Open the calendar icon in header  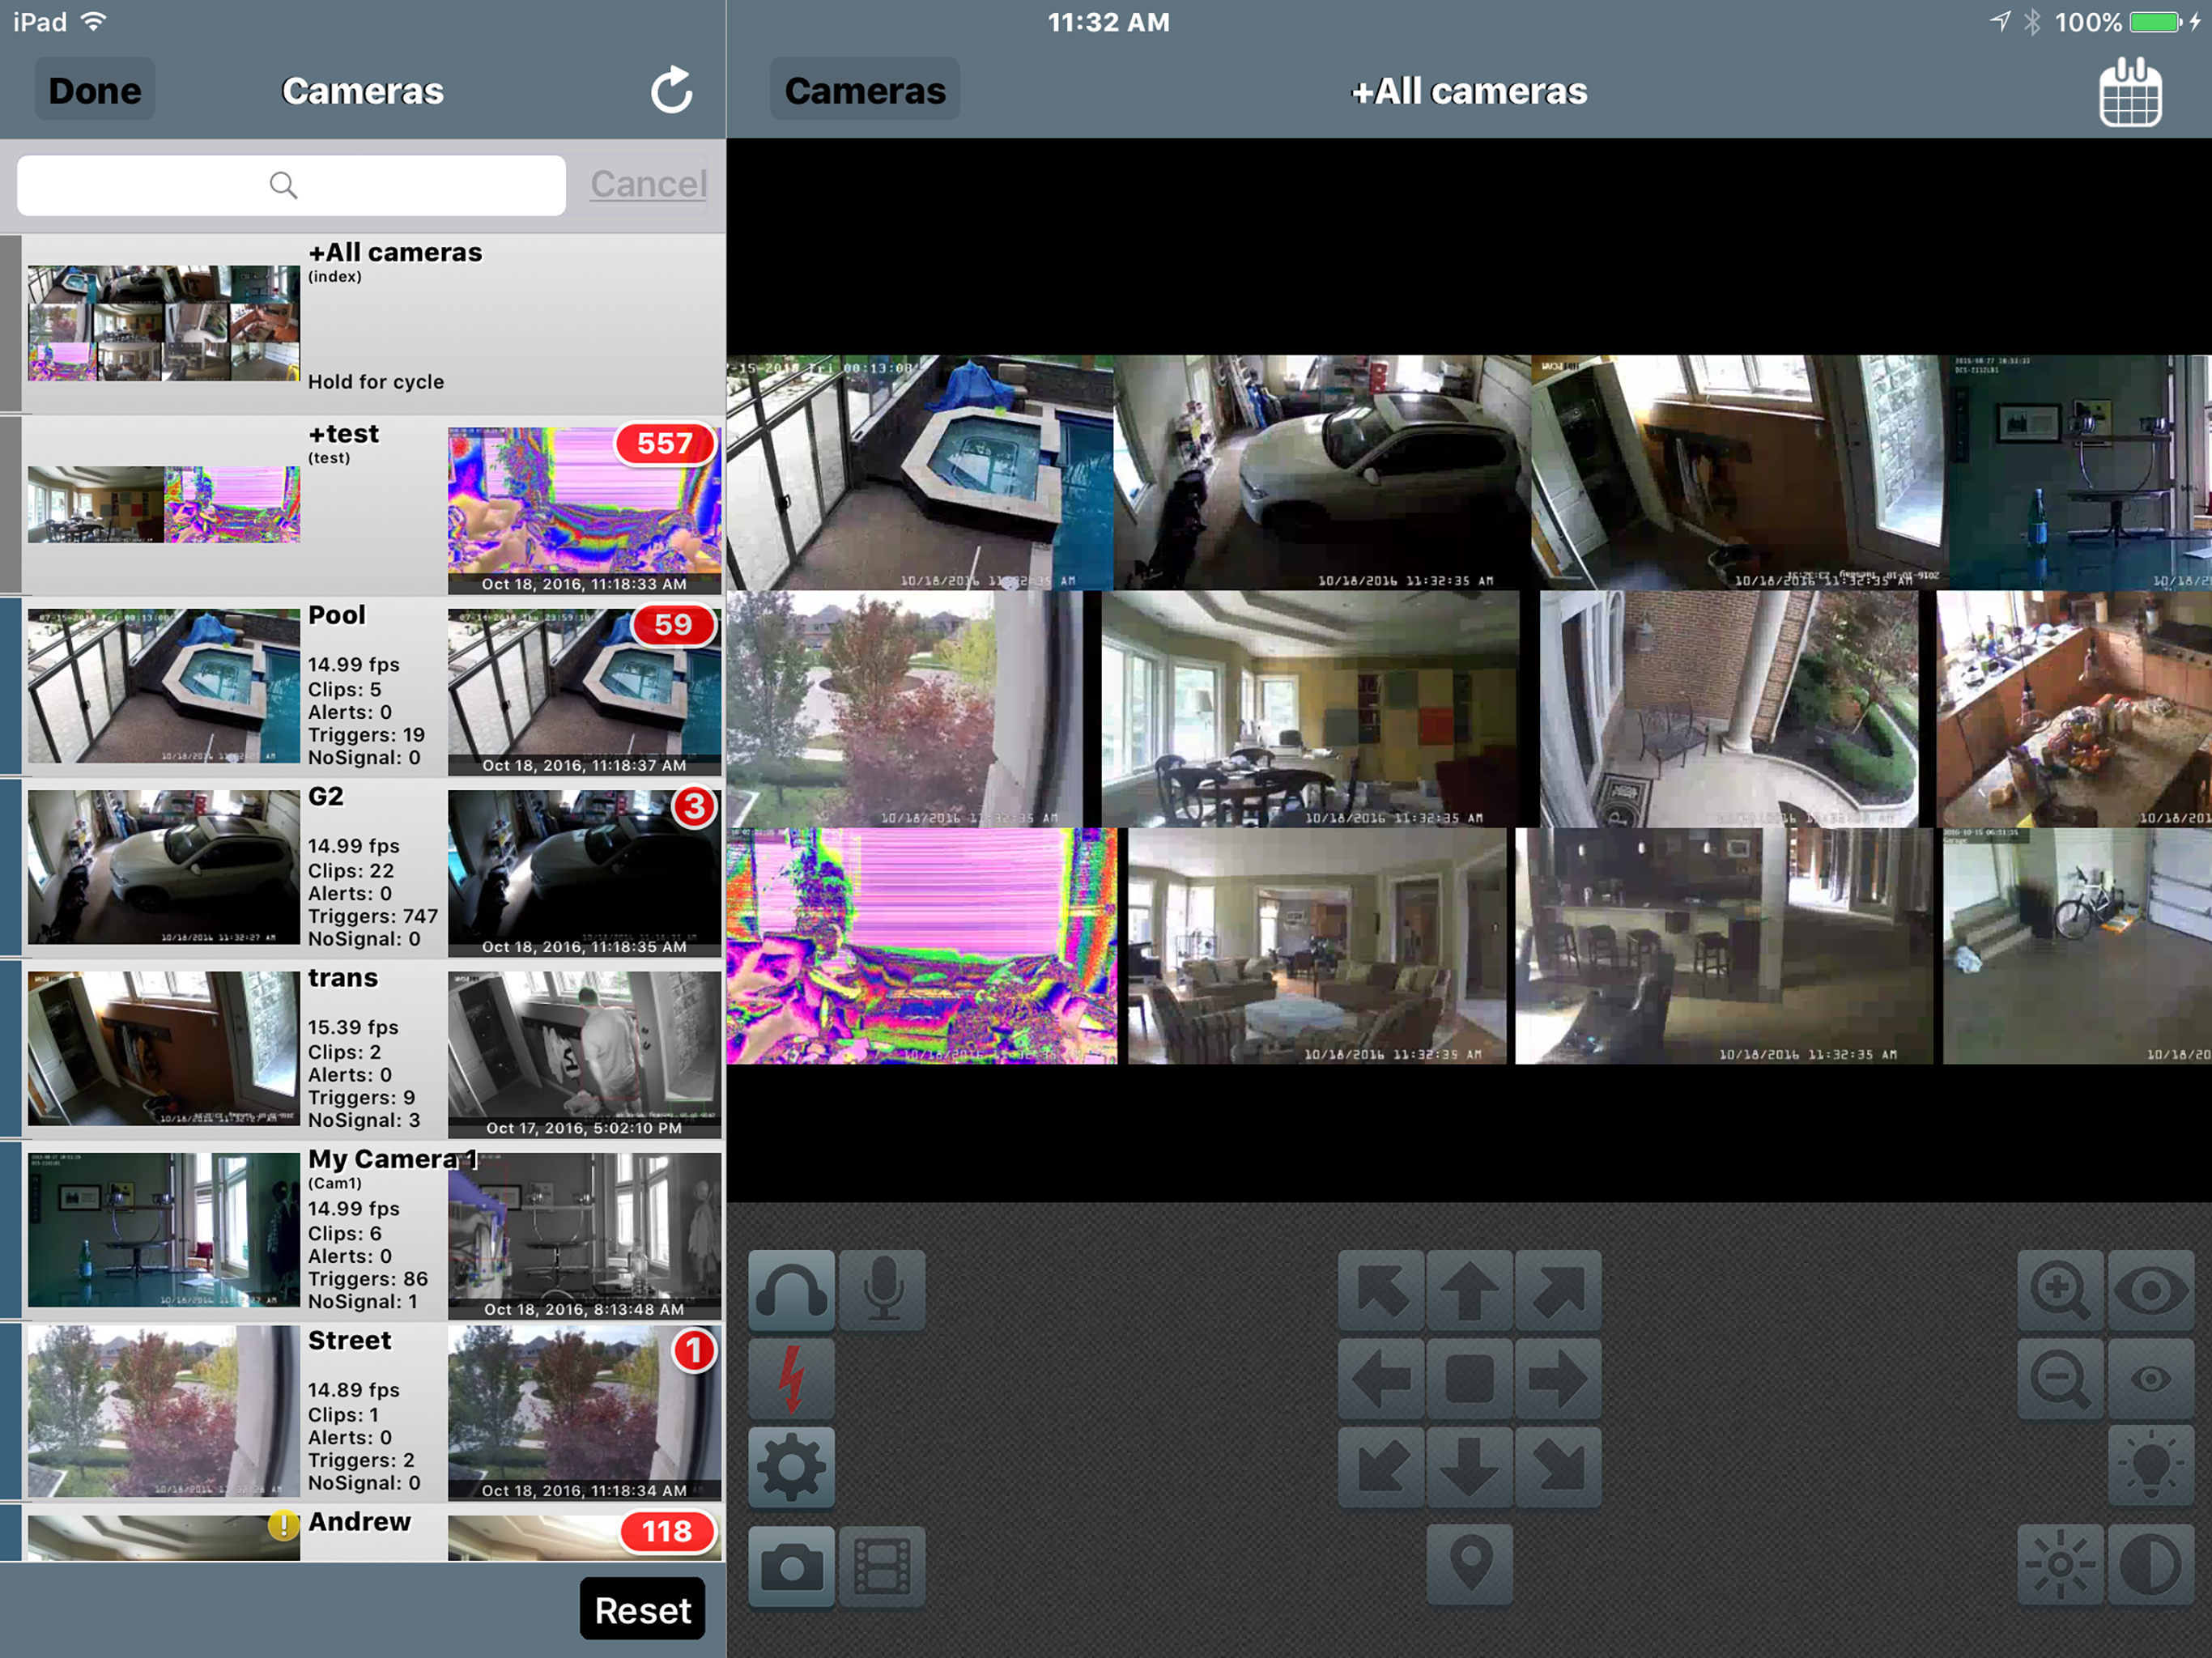pos(2130,93)
